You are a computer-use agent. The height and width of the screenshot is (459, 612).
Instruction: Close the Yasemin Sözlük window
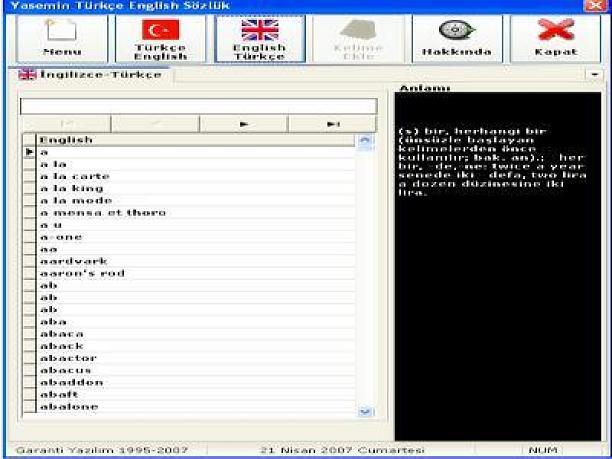tap(596, 5)
